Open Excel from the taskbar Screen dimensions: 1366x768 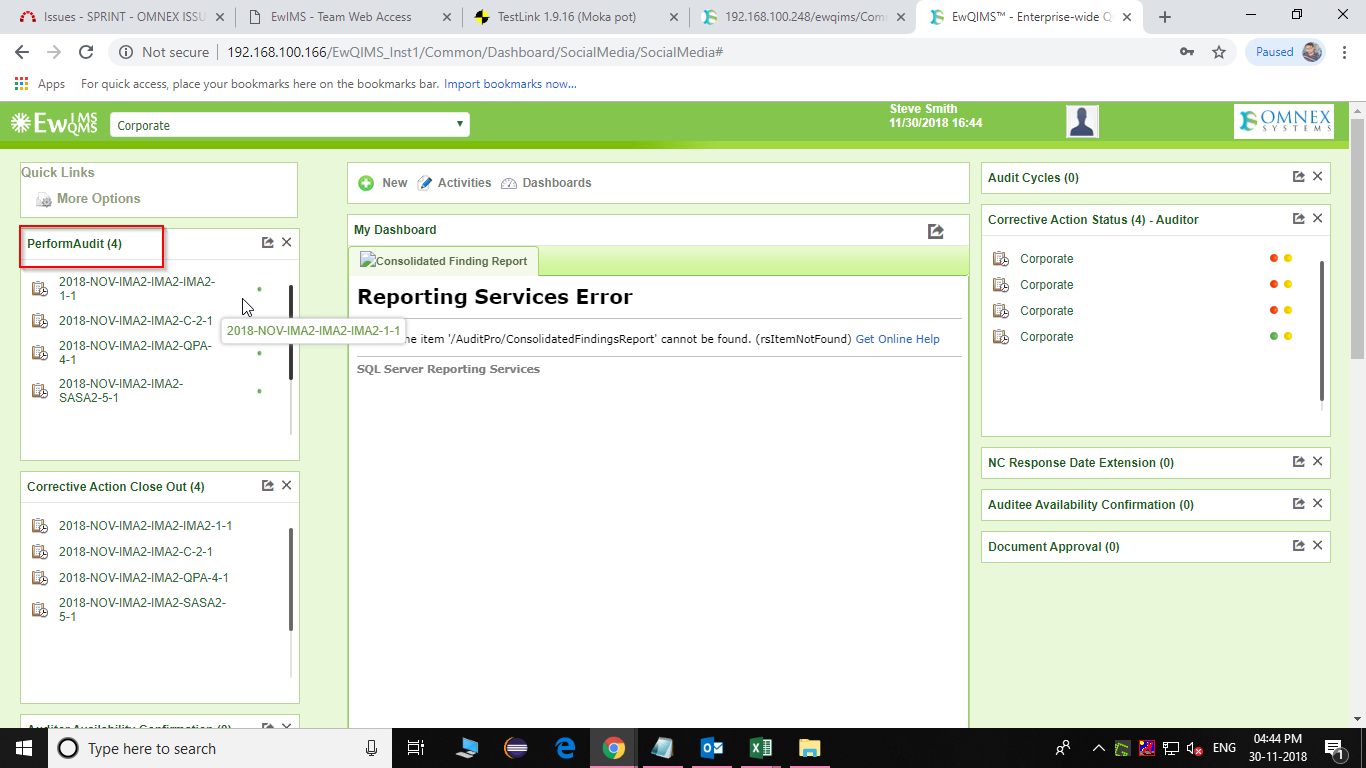pos(760,748)
